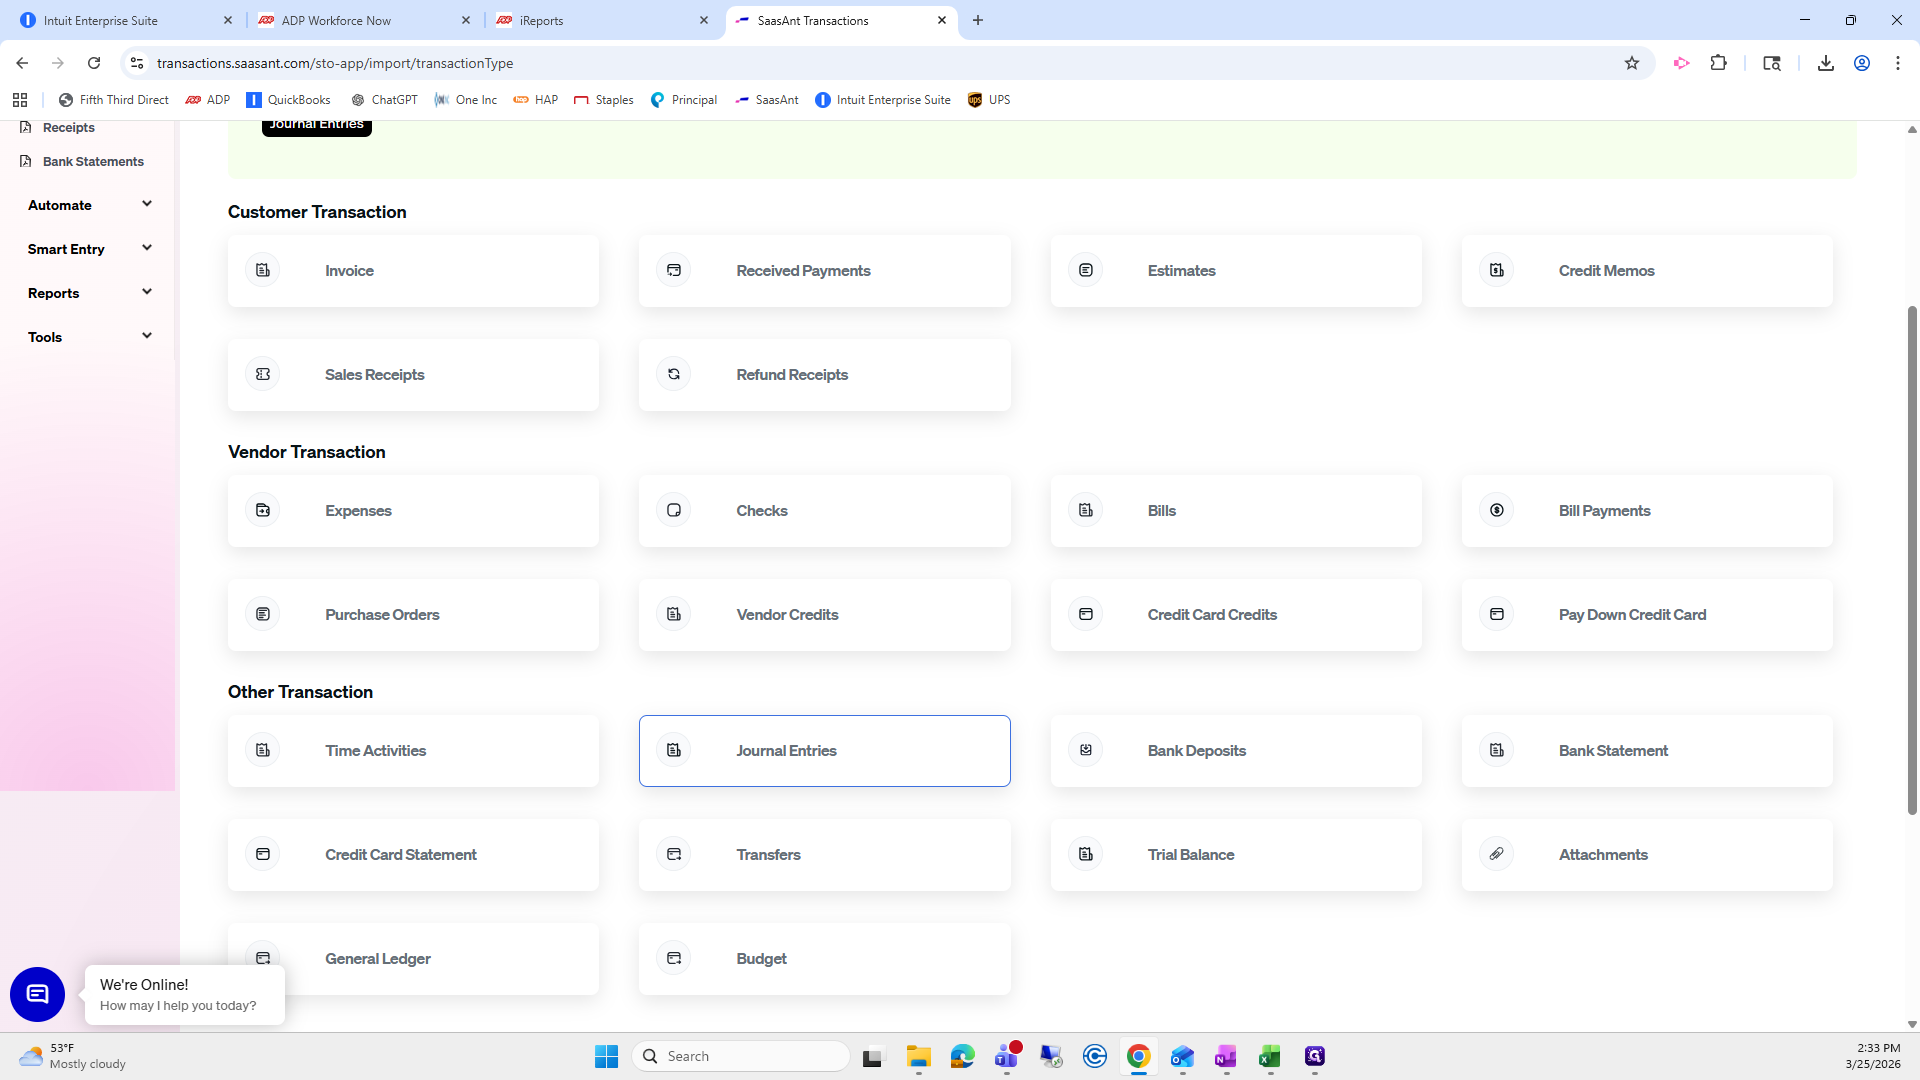Click the Windows taskbar Search box

coord(741,1056)
